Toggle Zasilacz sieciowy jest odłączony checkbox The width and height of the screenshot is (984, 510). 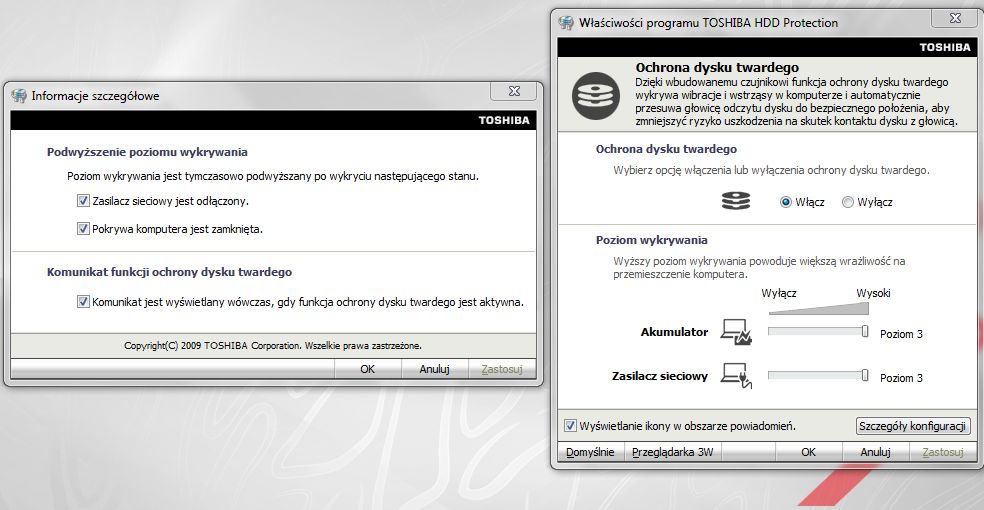click(x=83, y=201)
